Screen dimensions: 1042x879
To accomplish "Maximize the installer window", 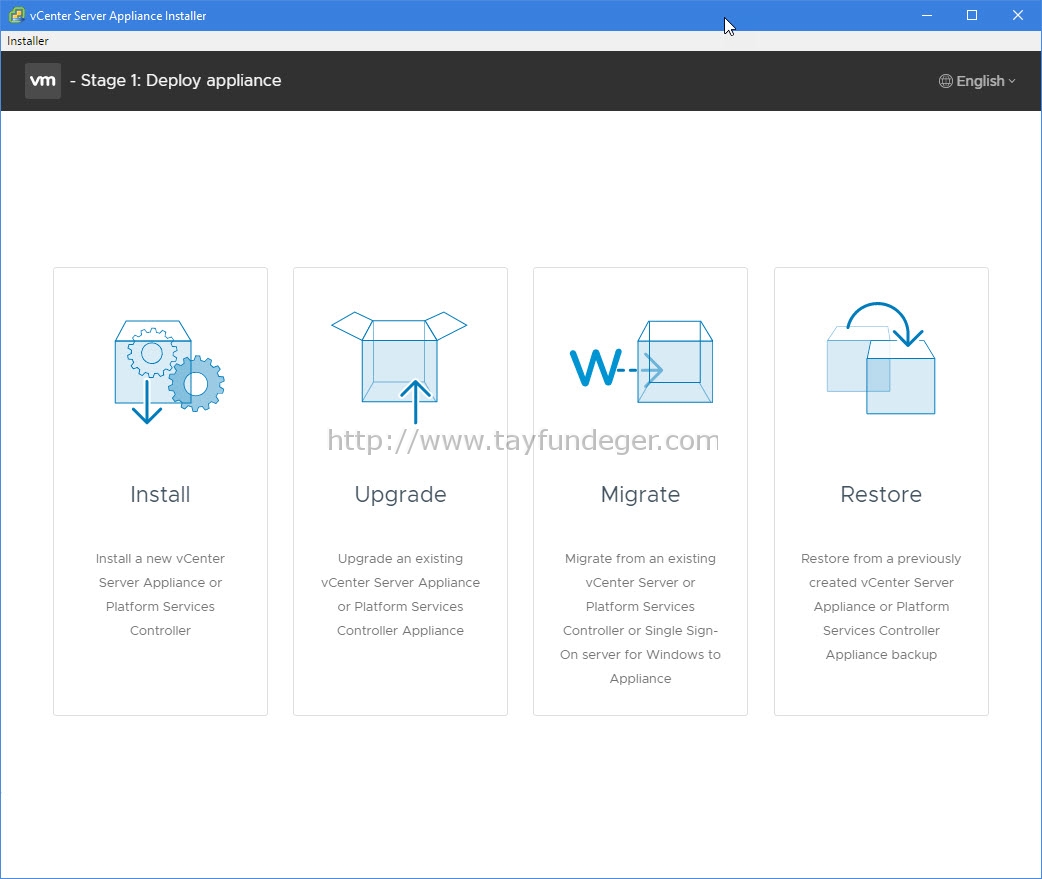I will pyautogui.click(x=972, y=15).
